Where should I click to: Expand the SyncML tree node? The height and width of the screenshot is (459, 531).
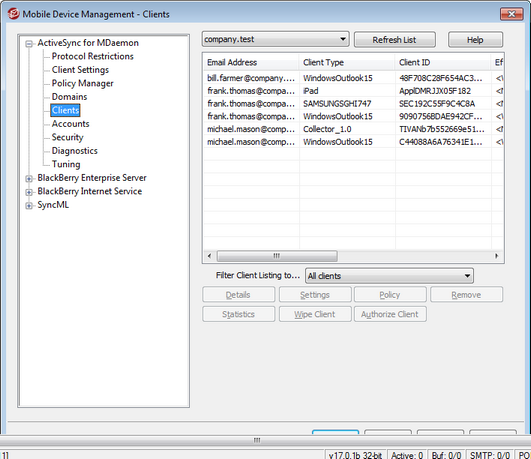tap(29, 206)
